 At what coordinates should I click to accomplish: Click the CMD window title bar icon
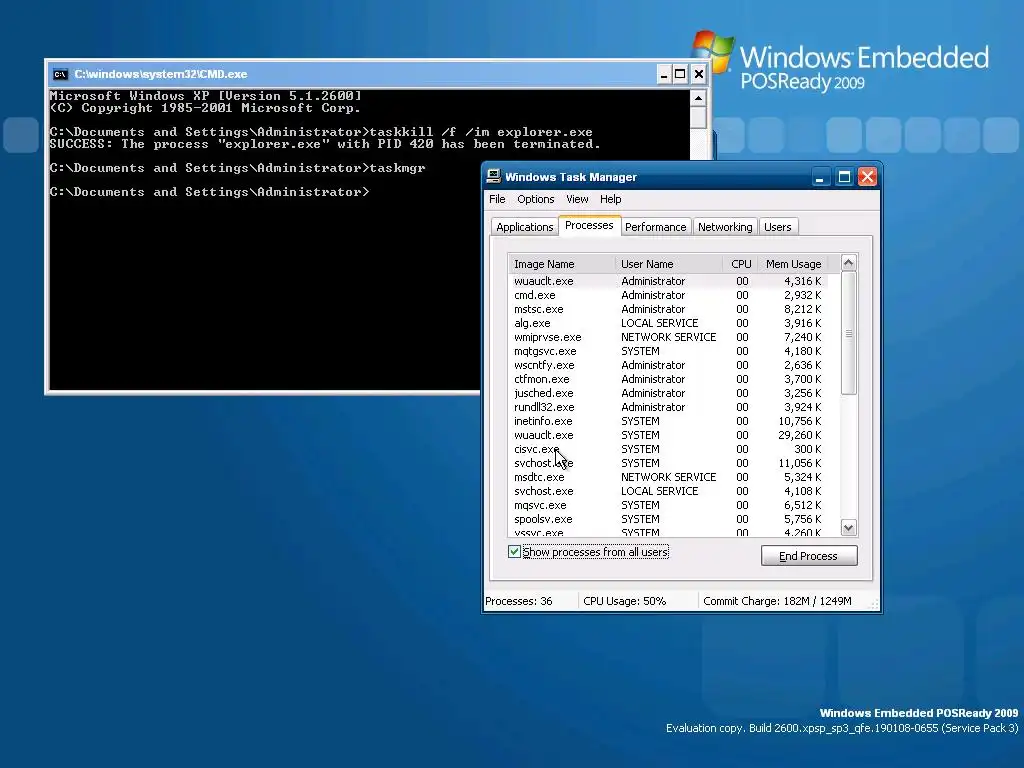click(x=61, y=74)
